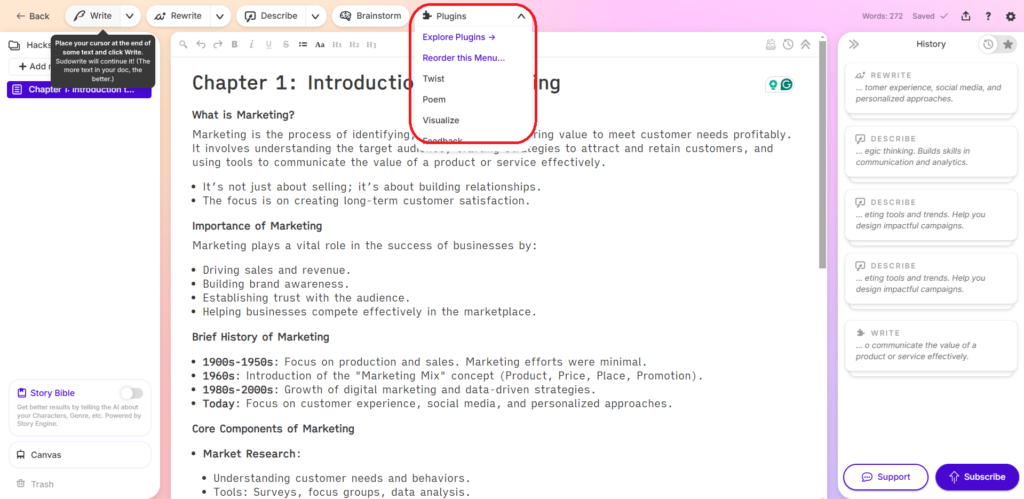This screenshot has height=499, width=1024.
Task: Open the Explore Plugins link
Action: [458, 37]
